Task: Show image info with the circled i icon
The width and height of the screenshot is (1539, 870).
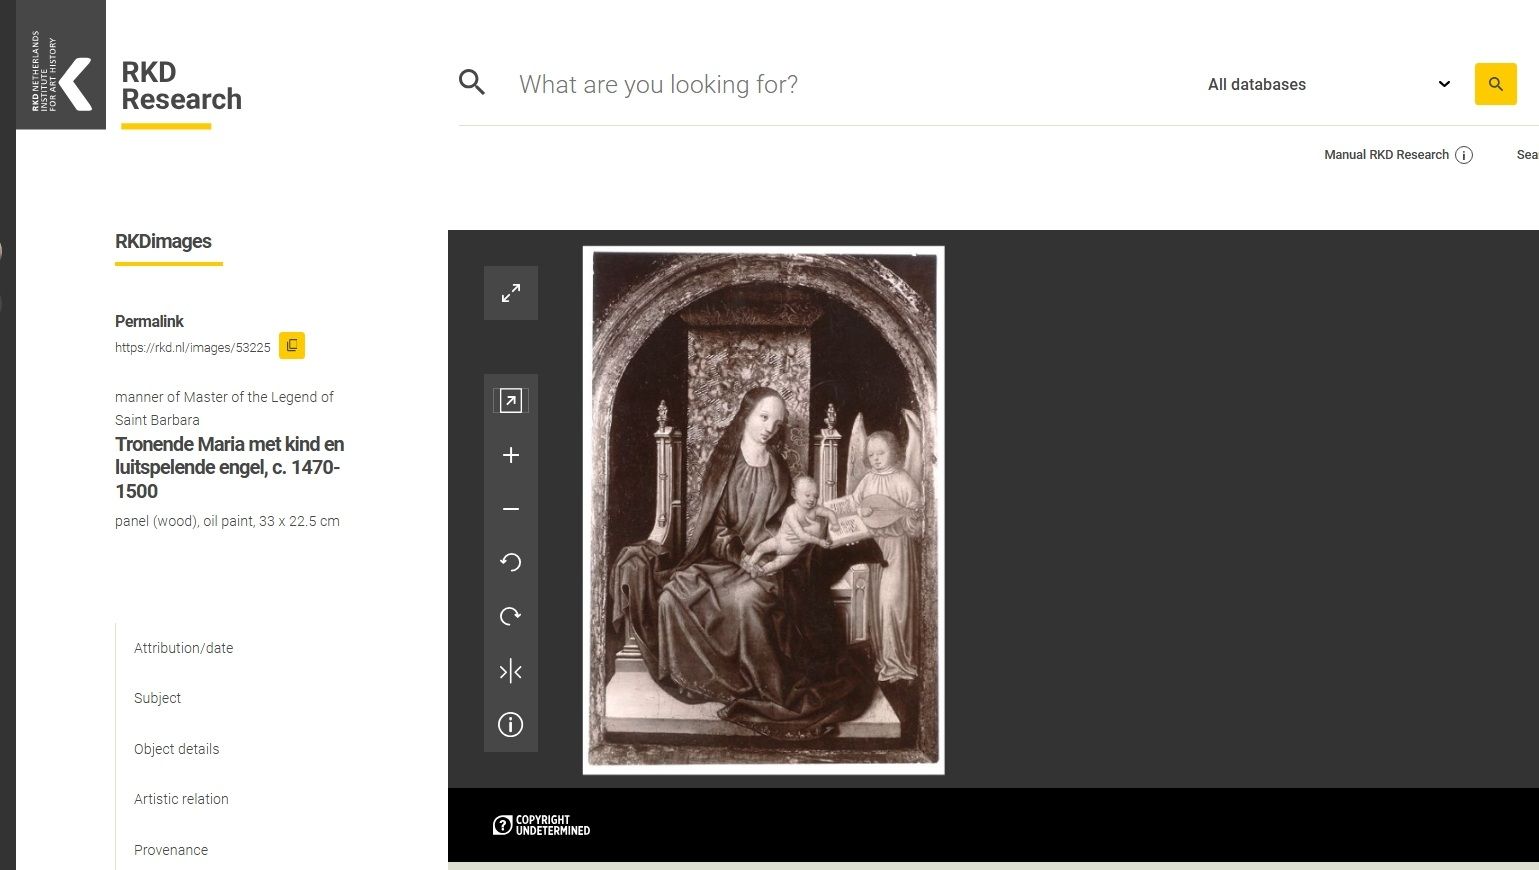Action: (511, 725)
